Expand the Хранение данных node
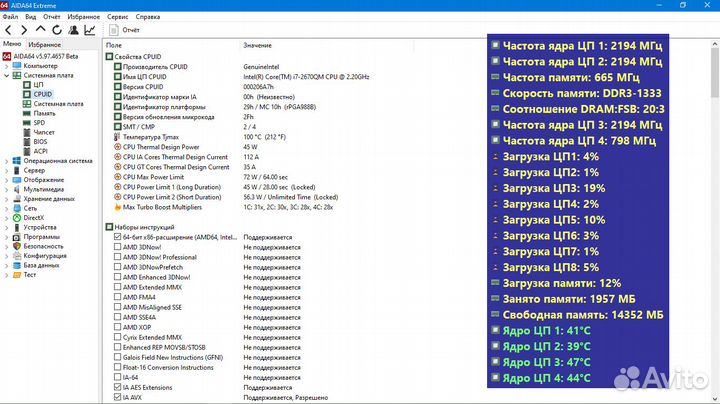The width and height of the screenshot is (720, 404). tap(6, 199)
